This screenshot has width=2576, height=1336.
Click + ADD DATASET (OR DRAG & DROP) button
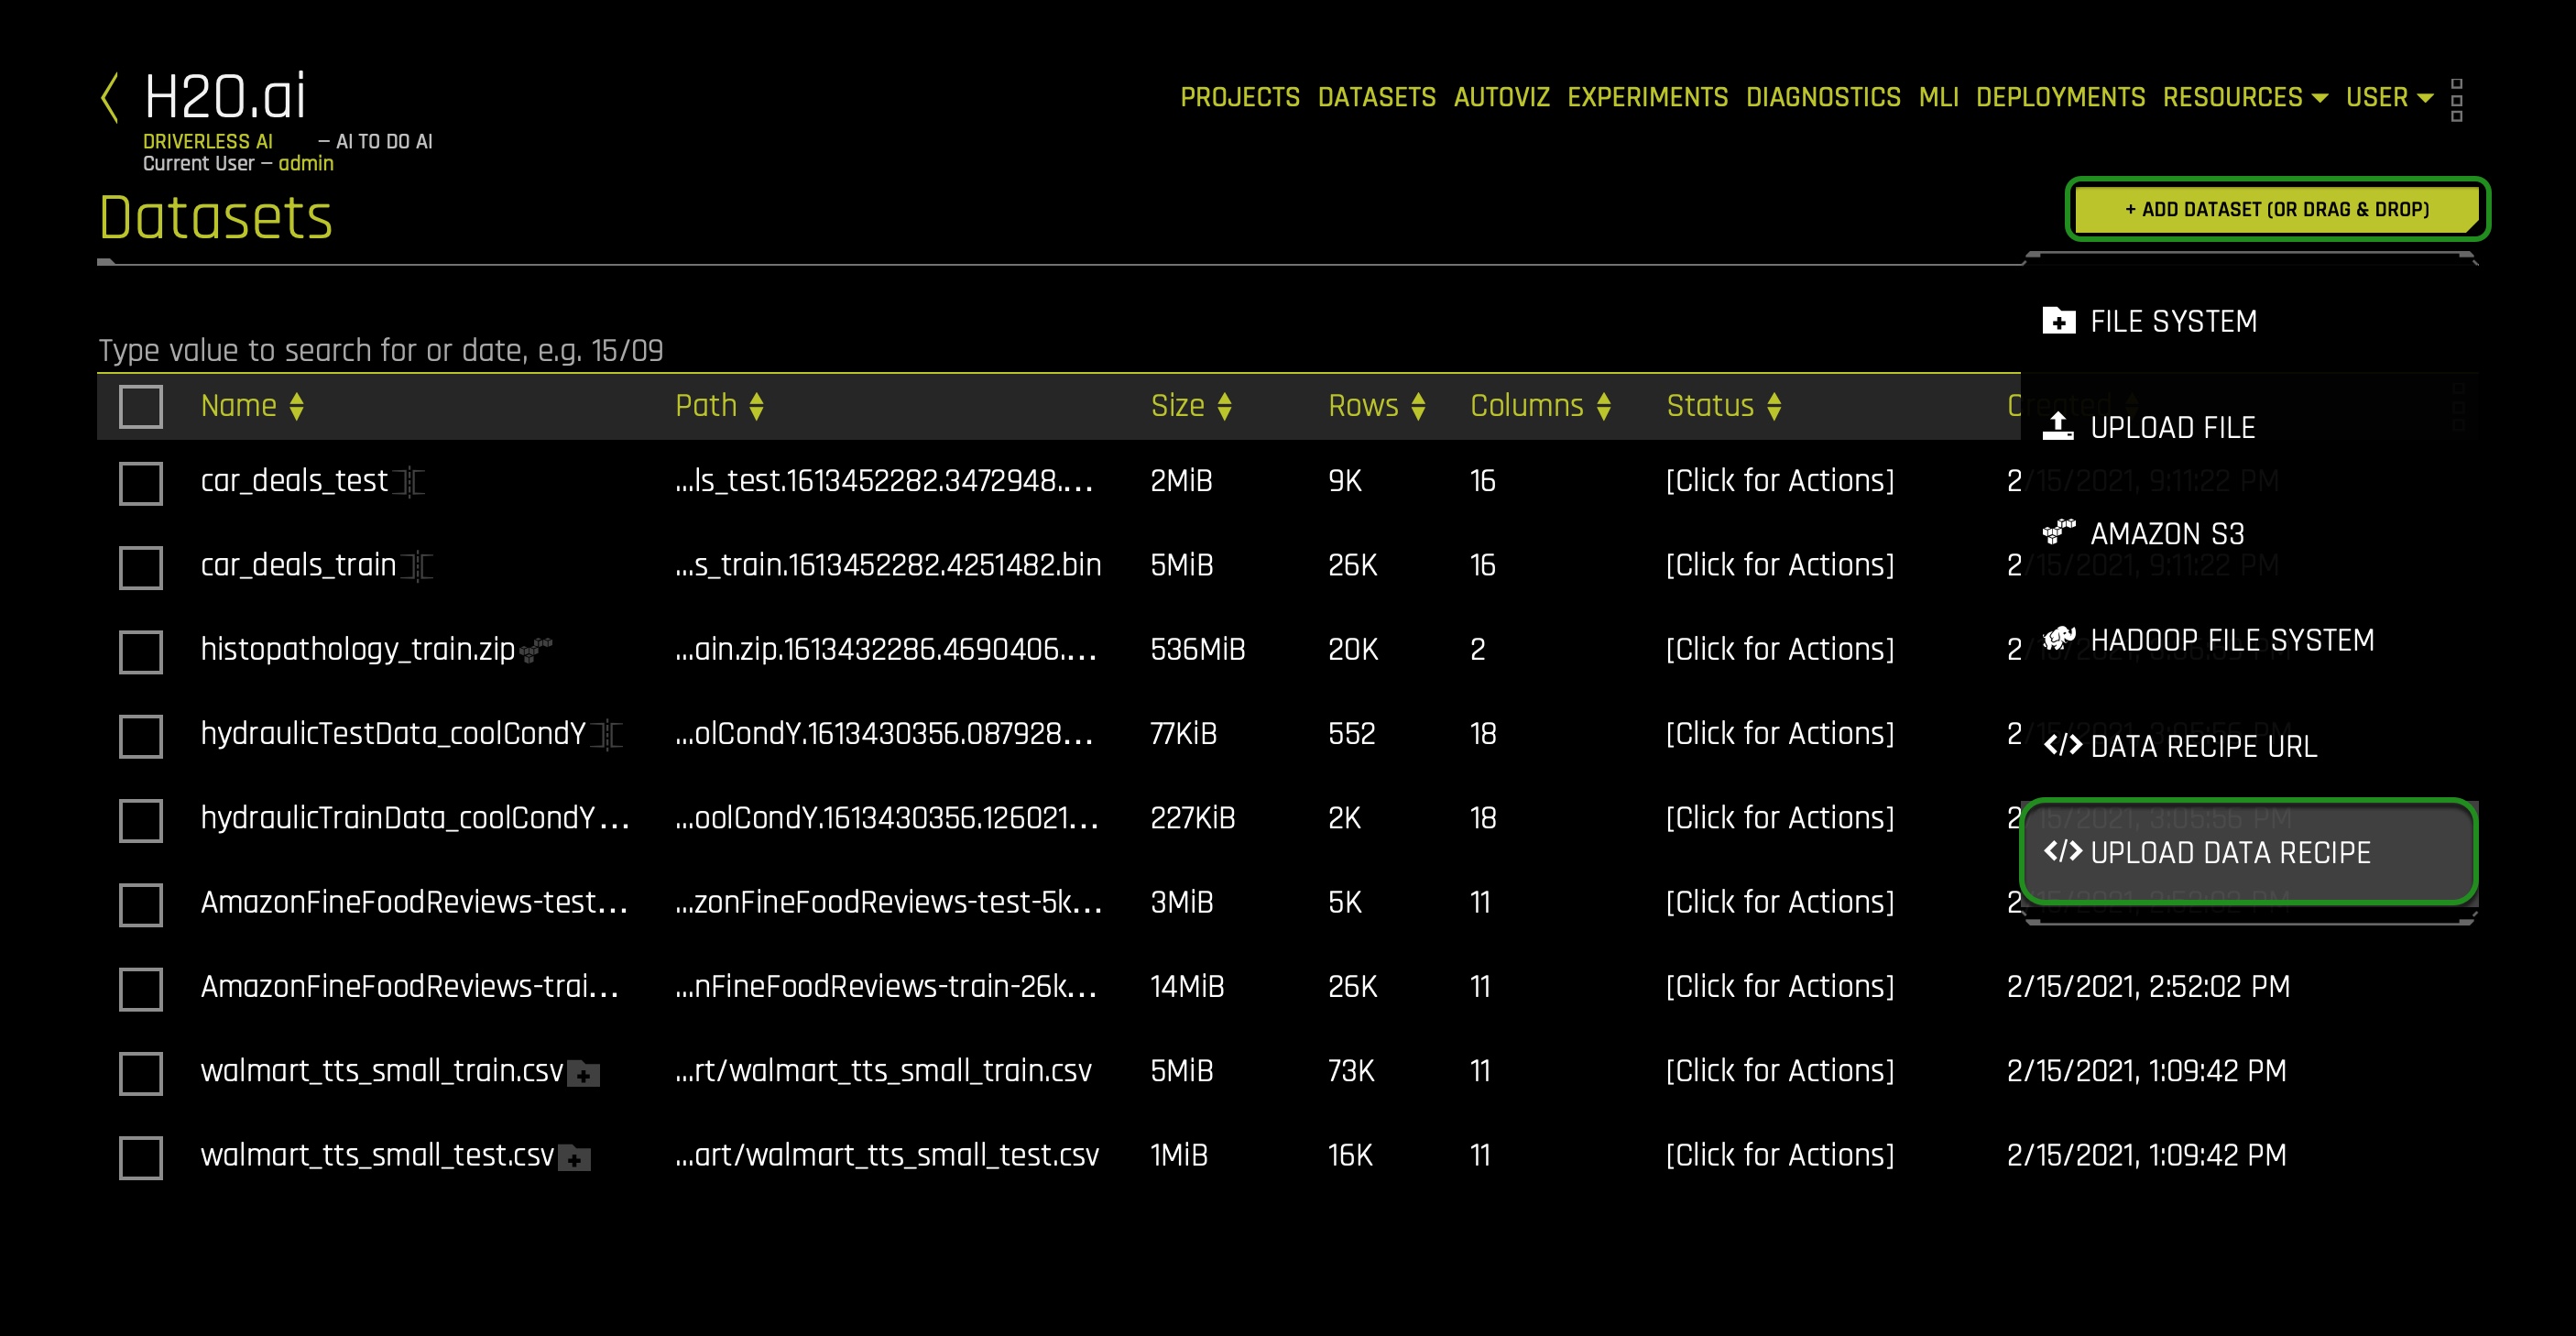point(2277,209)
